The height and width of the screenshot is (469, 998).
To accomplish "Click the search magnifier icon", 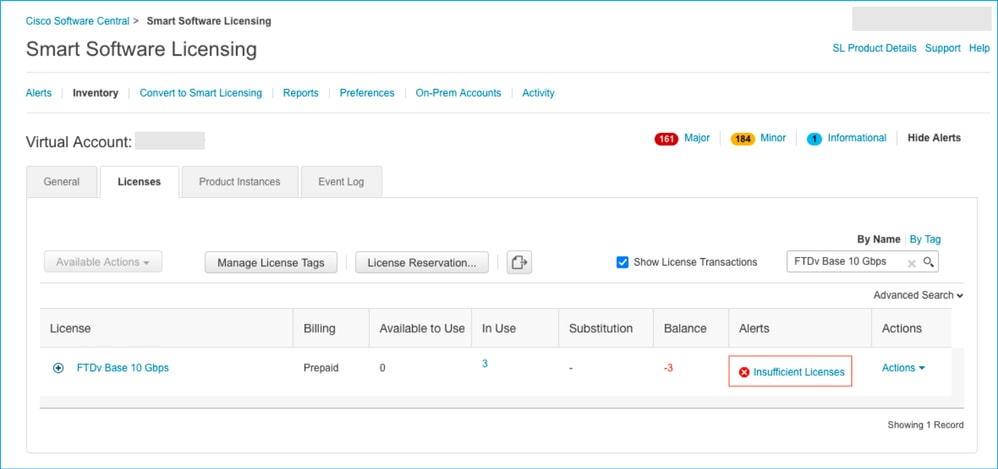I will tap(929, 262).
